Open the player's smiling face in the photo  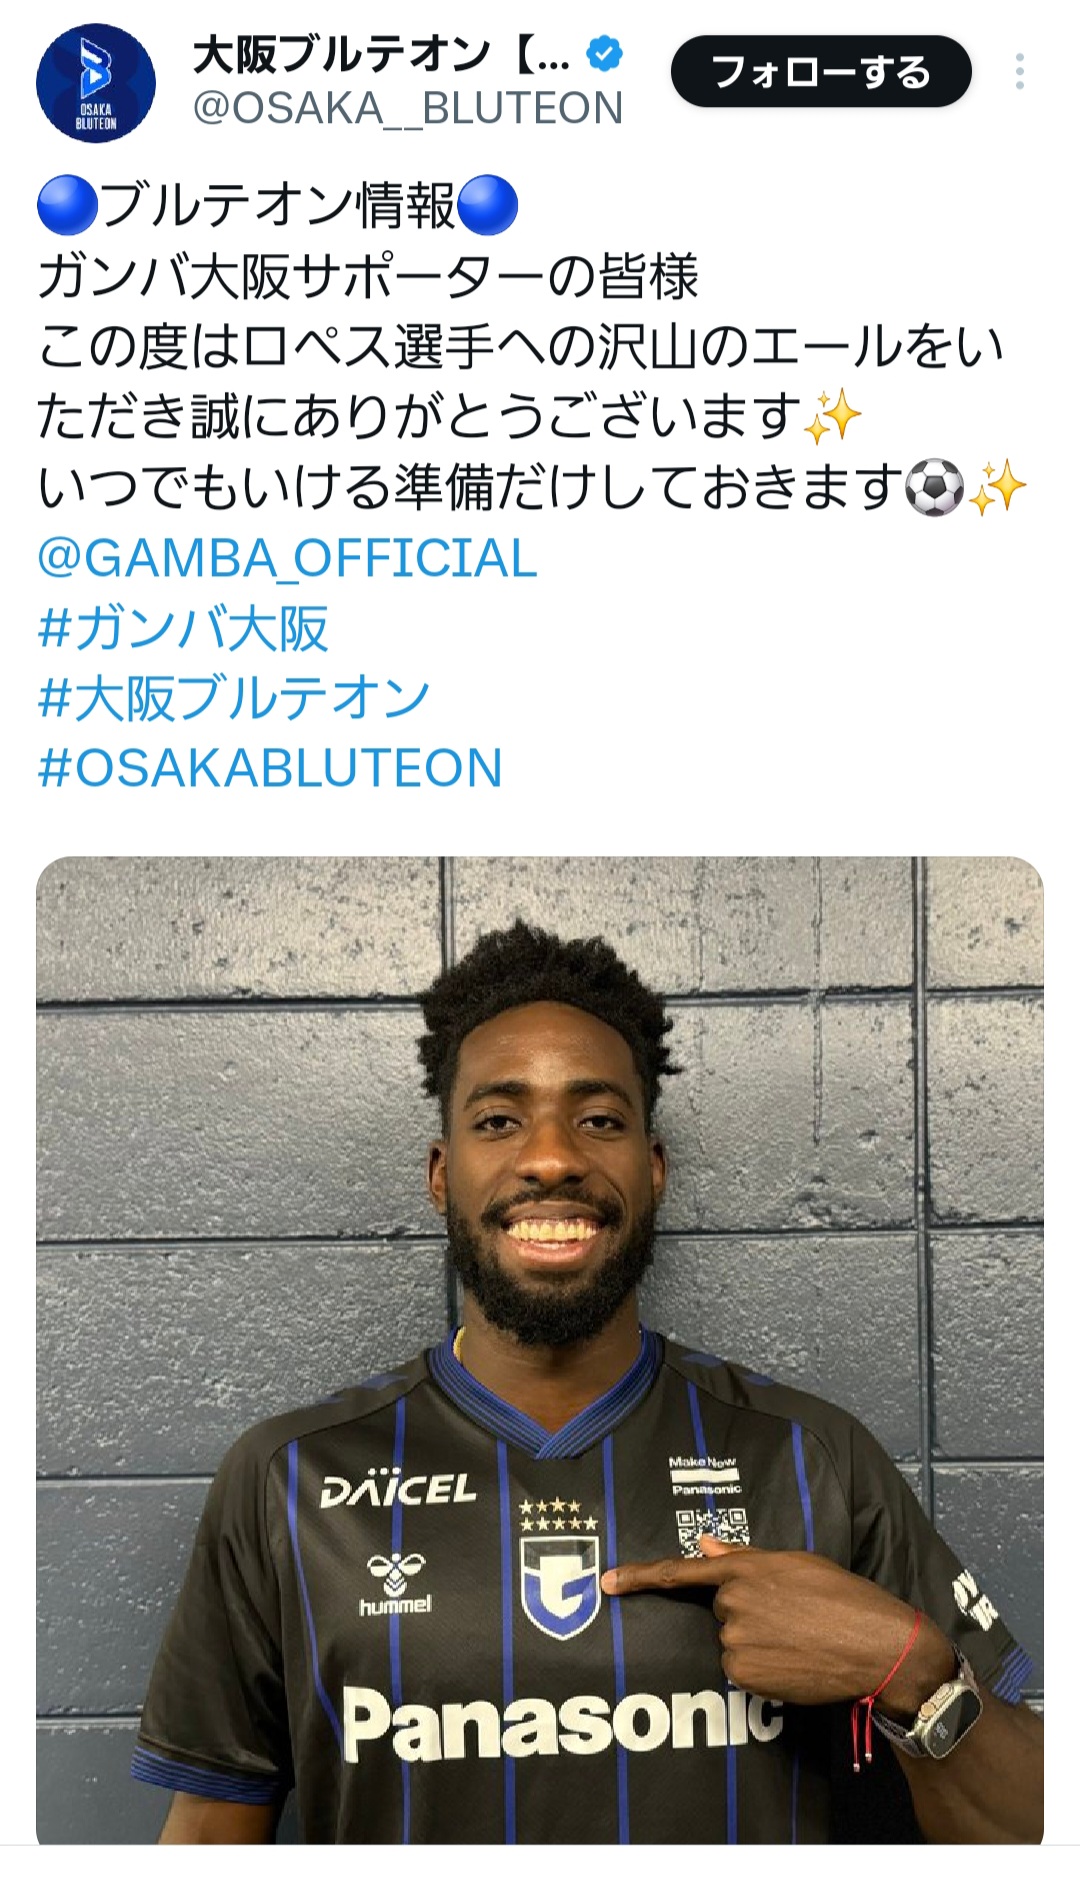[548, 1180]
